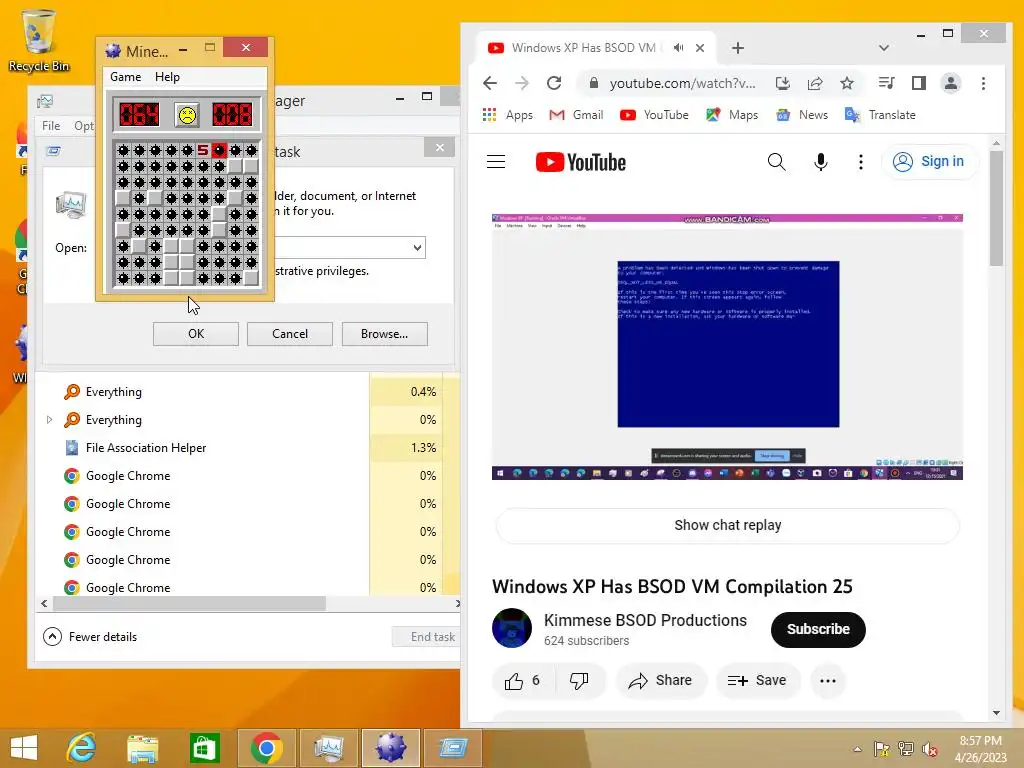
Task: Open the dropdown arrow of the Open field
Action: coord(417,248)
